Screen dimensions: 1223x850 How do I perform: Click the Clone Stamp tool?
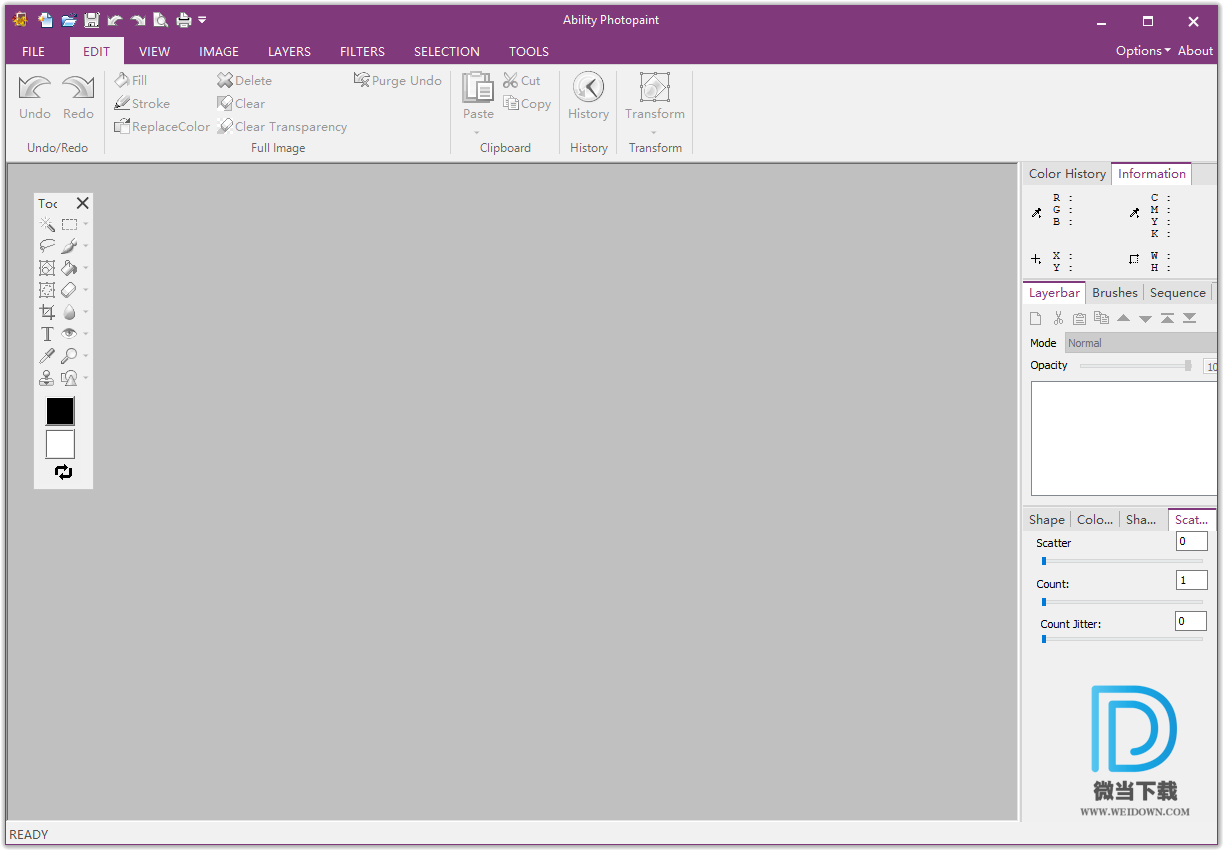pos(47,378)
